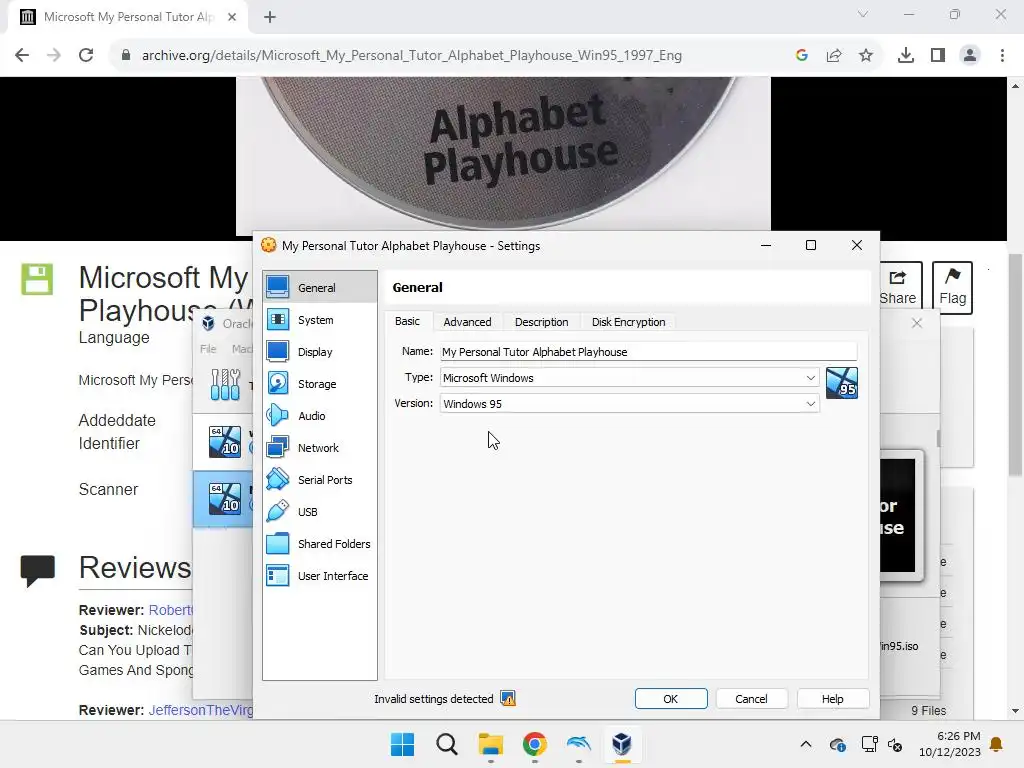The image size is (1024, 768).
Task: Switch to the Description tab
Action: click(541, 322)
